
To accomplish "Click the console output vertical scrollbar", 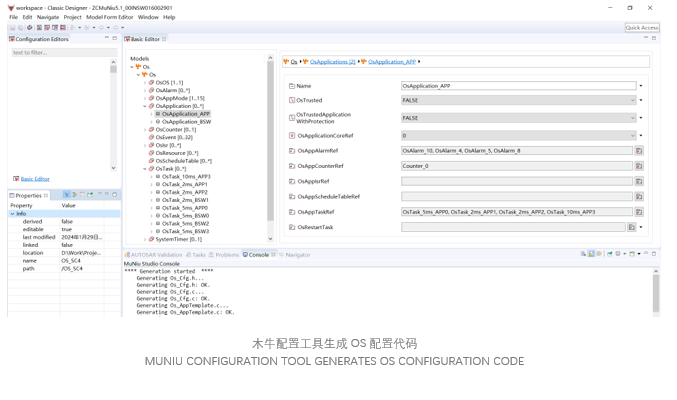I will pos(656,293).
